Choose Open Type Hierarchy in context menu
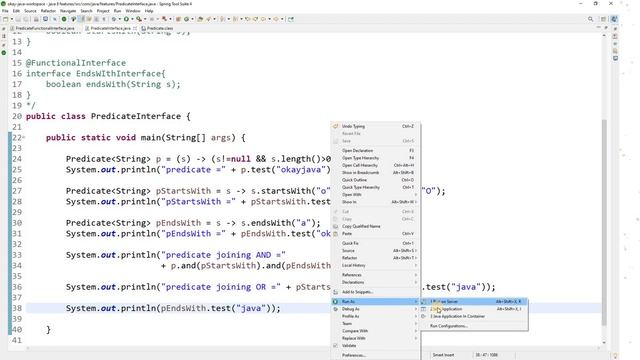Screen dimensions: 640x360 (375, 158)
